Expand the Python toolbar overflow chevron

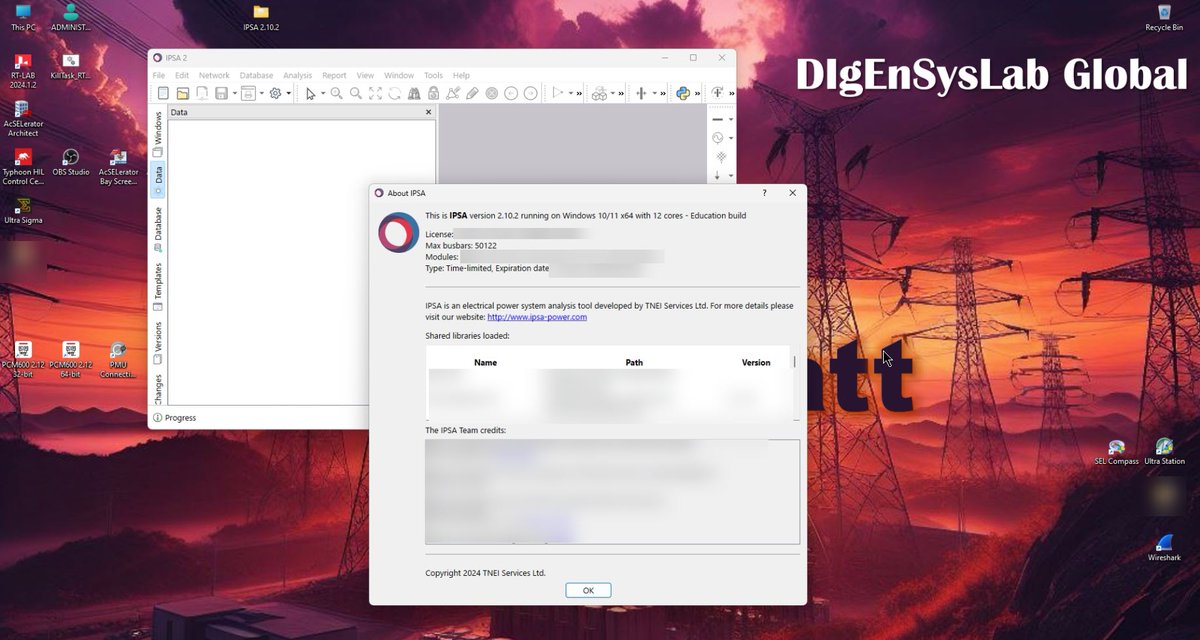pos(697,93)
